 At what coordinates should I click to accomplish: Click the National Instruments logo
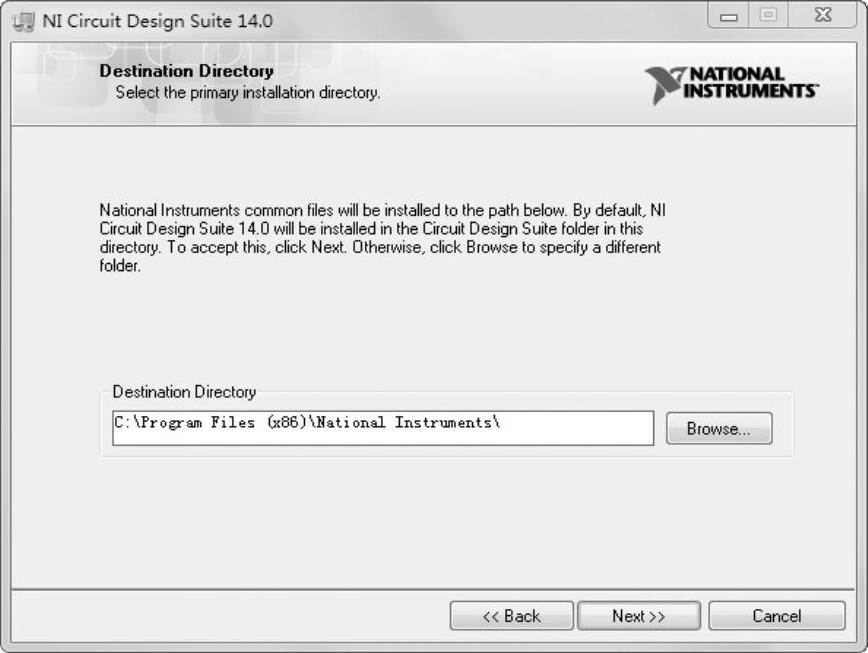pos(732,85)
